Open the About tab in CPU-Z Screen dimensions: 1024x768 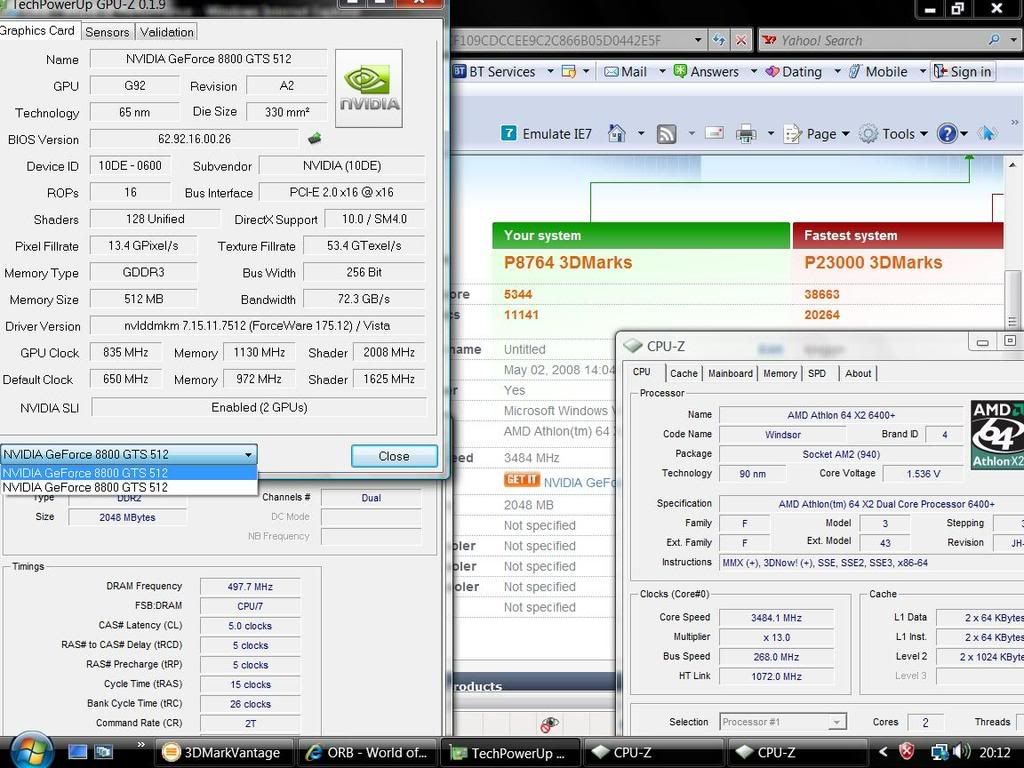(858, 374)
